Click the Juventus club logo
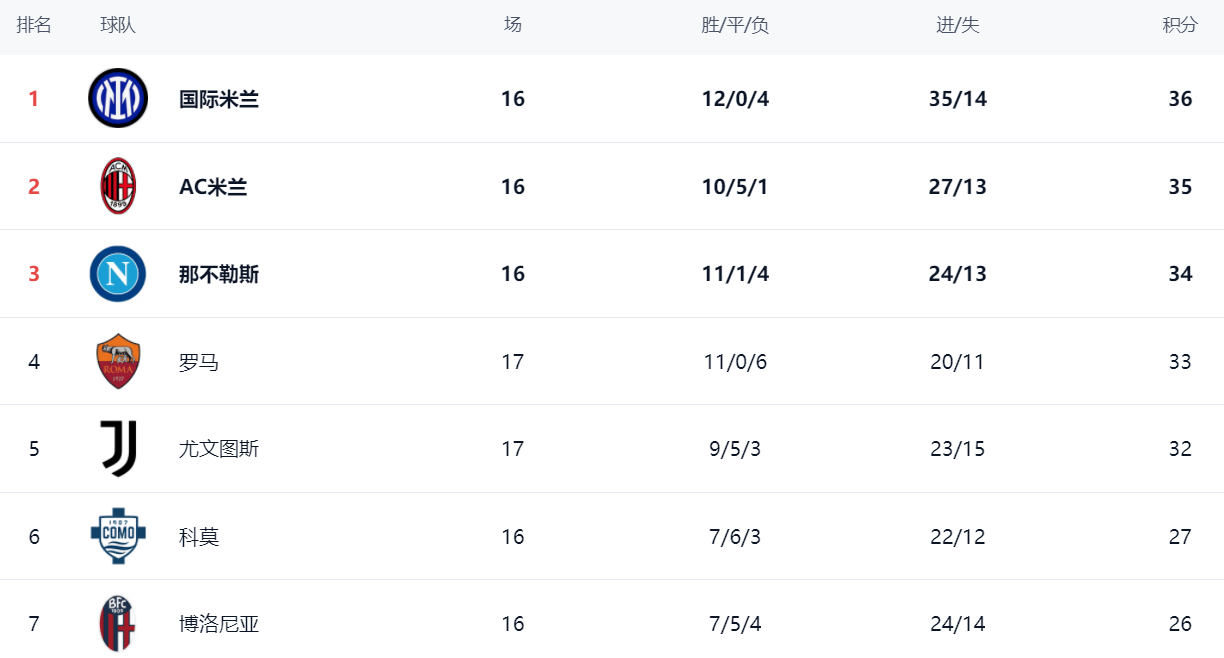 point(118,448)
